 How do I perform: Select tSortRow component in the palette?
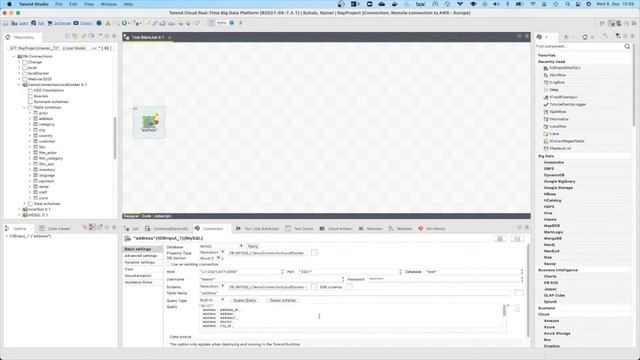tap(557, 75)
